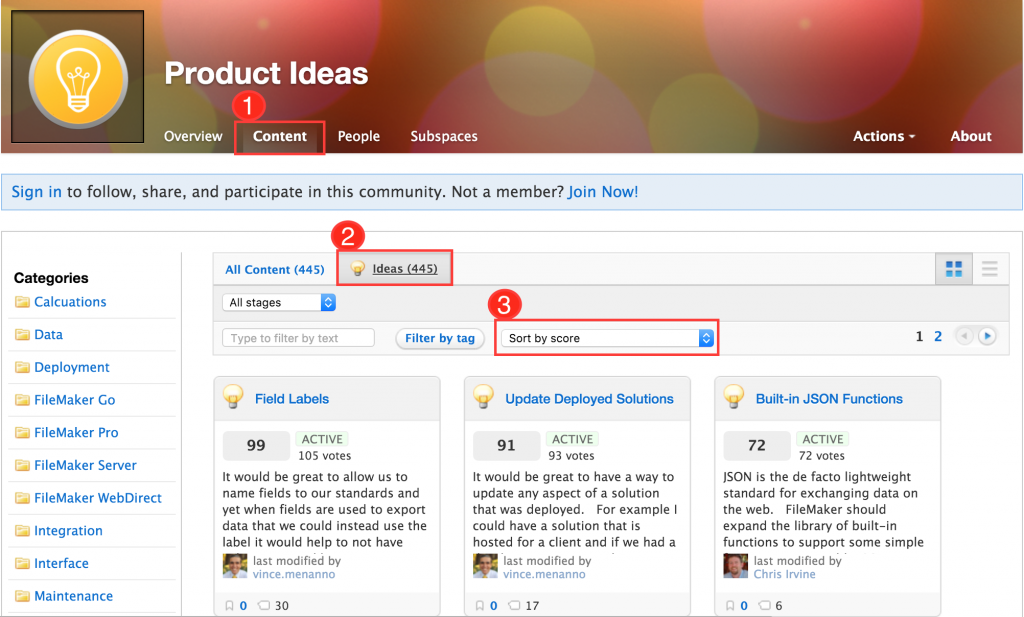Click the text filter input field
Screen dimensions: 1024x617
coord(297,337)
